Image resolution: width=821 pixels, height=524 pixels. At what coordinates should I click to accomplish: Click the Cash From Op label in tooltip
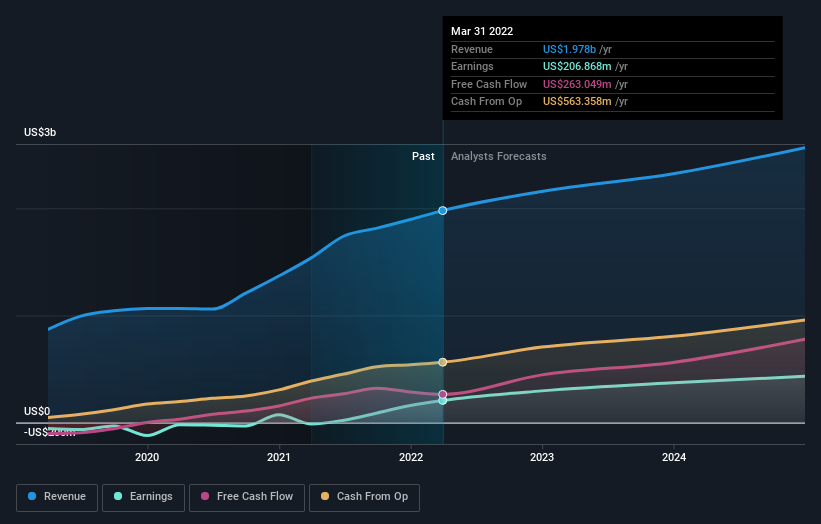tap(486, 102)
